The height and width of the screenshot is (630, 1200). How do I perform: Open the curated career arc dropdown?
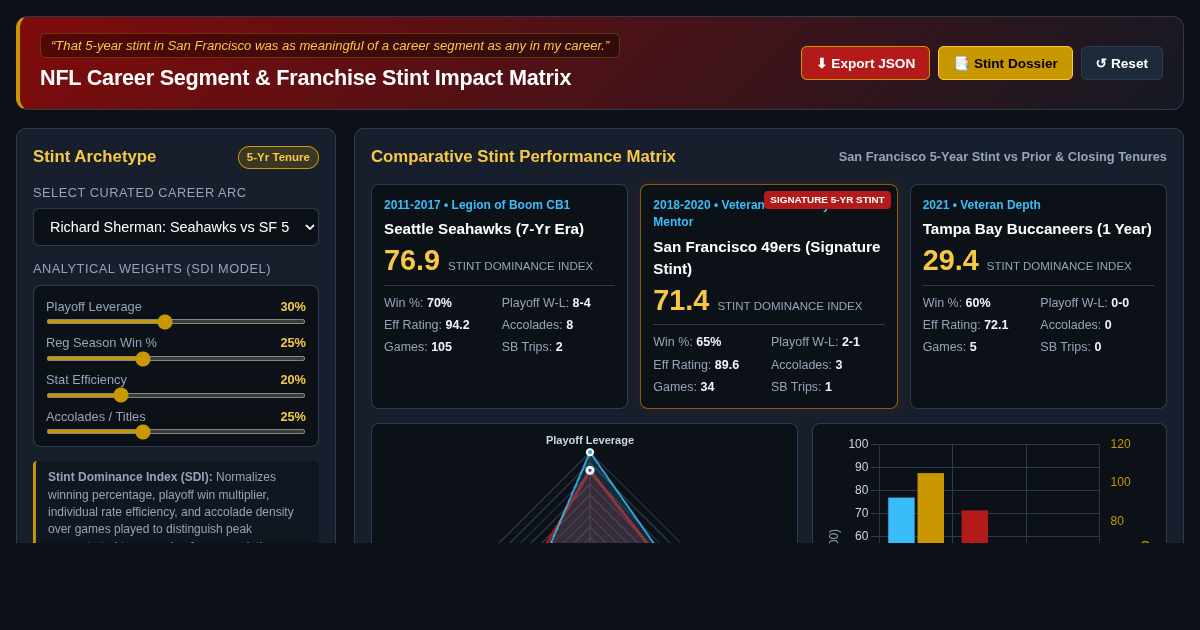pos(176,227)
